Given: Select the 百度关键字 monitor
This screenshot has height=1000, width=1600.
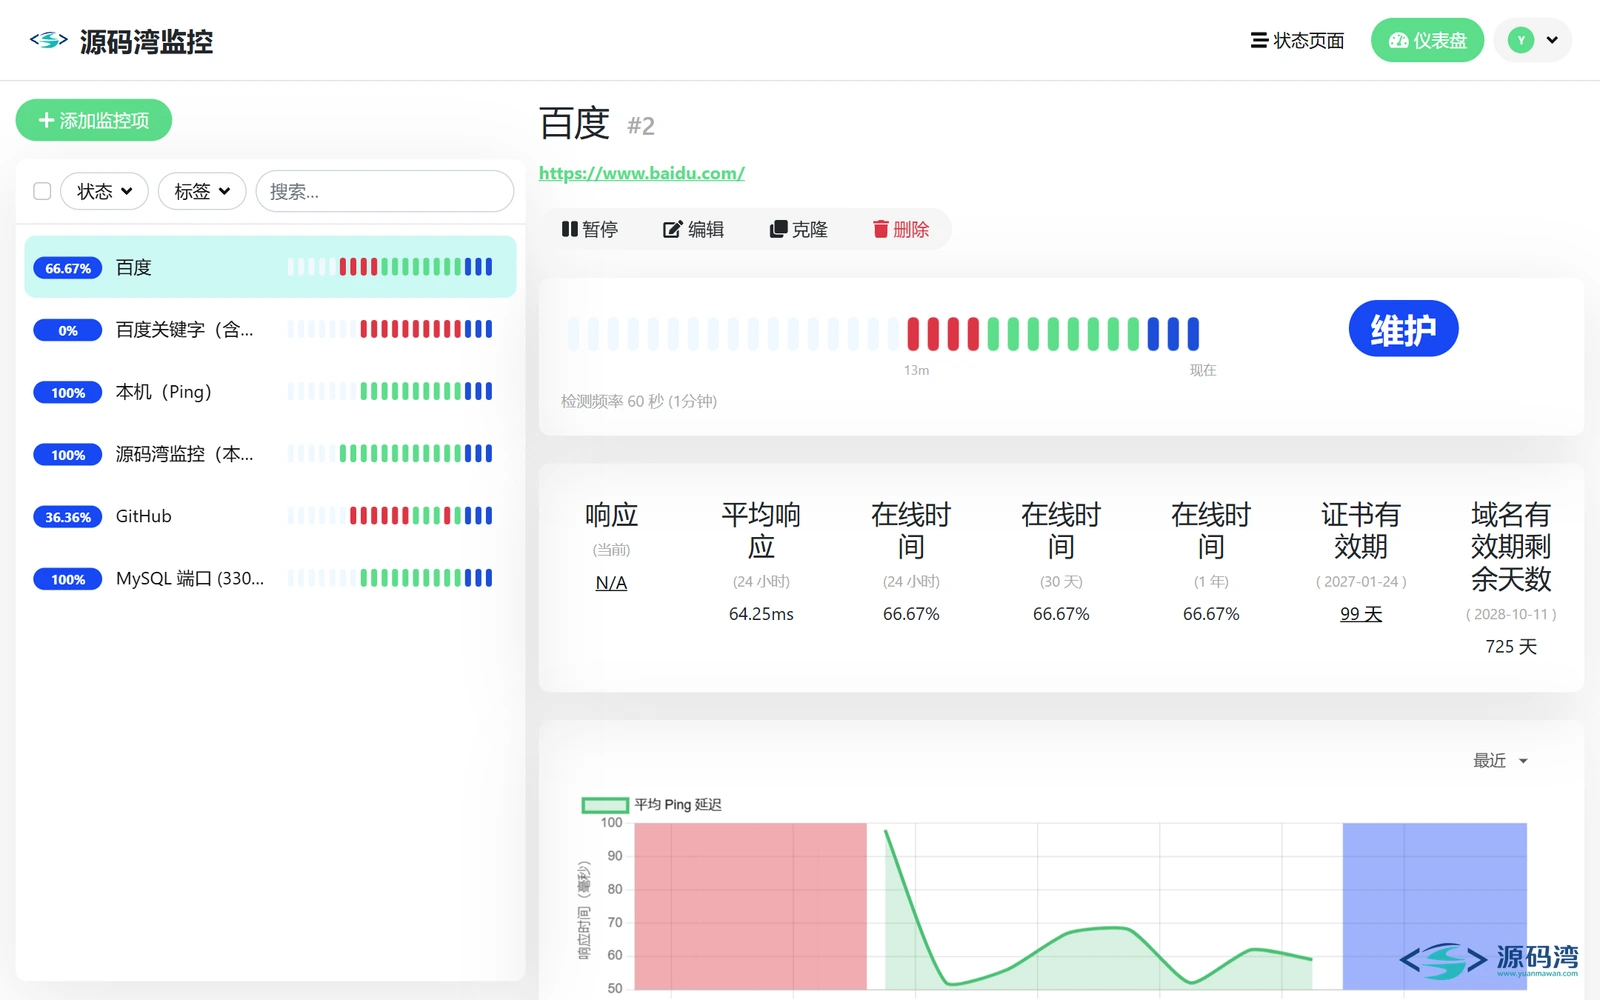Looking at the screenshot, I should point(270,329).
